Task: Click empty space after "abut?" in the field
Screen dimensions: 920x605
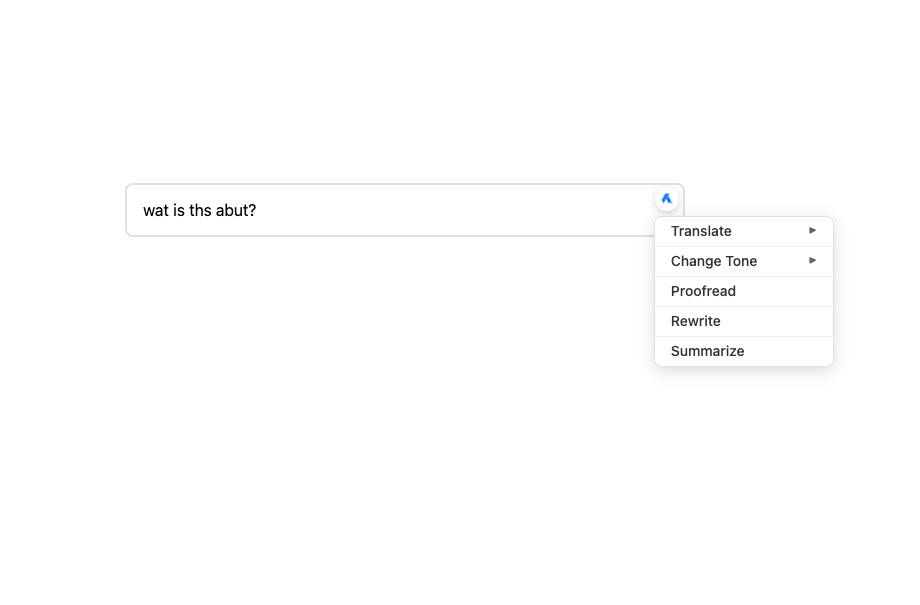Action: [x=450, y=210]
